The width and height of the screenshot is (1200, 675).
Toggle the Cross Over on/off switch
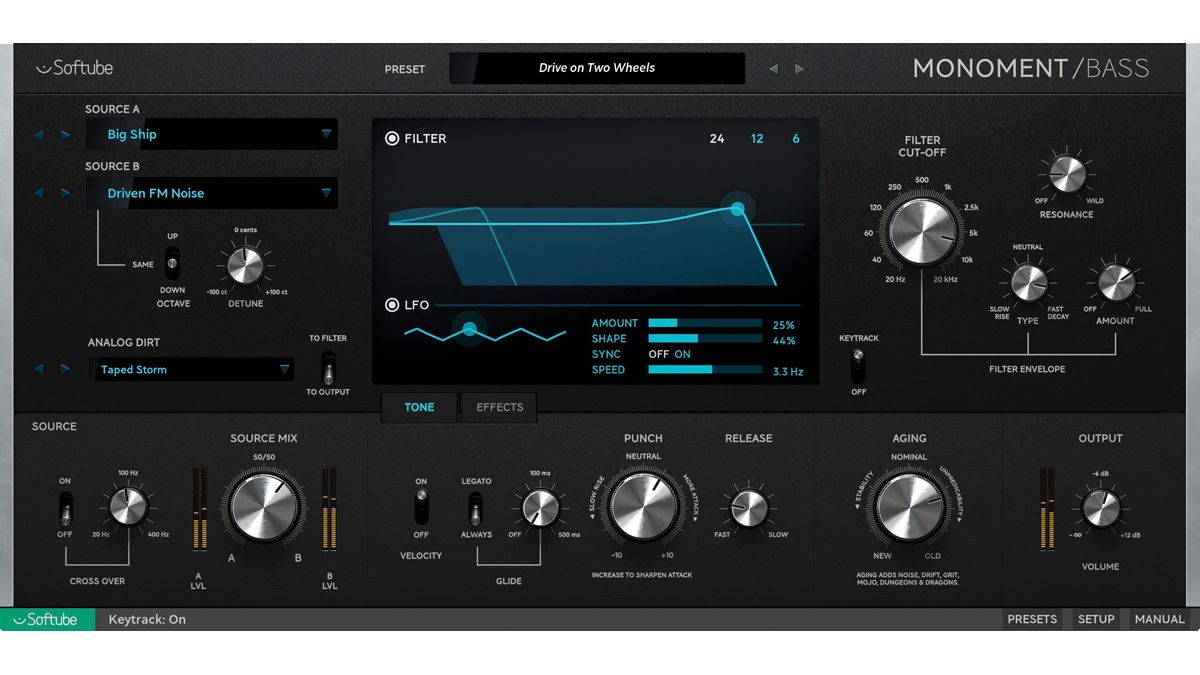pos(65,508)
